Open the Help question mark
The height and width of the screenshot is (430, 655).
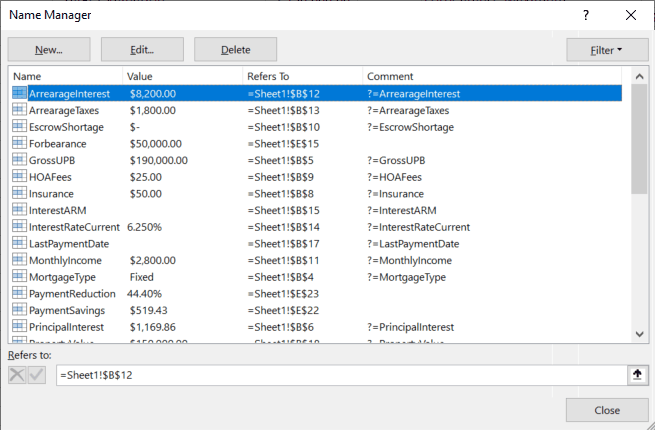click(586, 15)
